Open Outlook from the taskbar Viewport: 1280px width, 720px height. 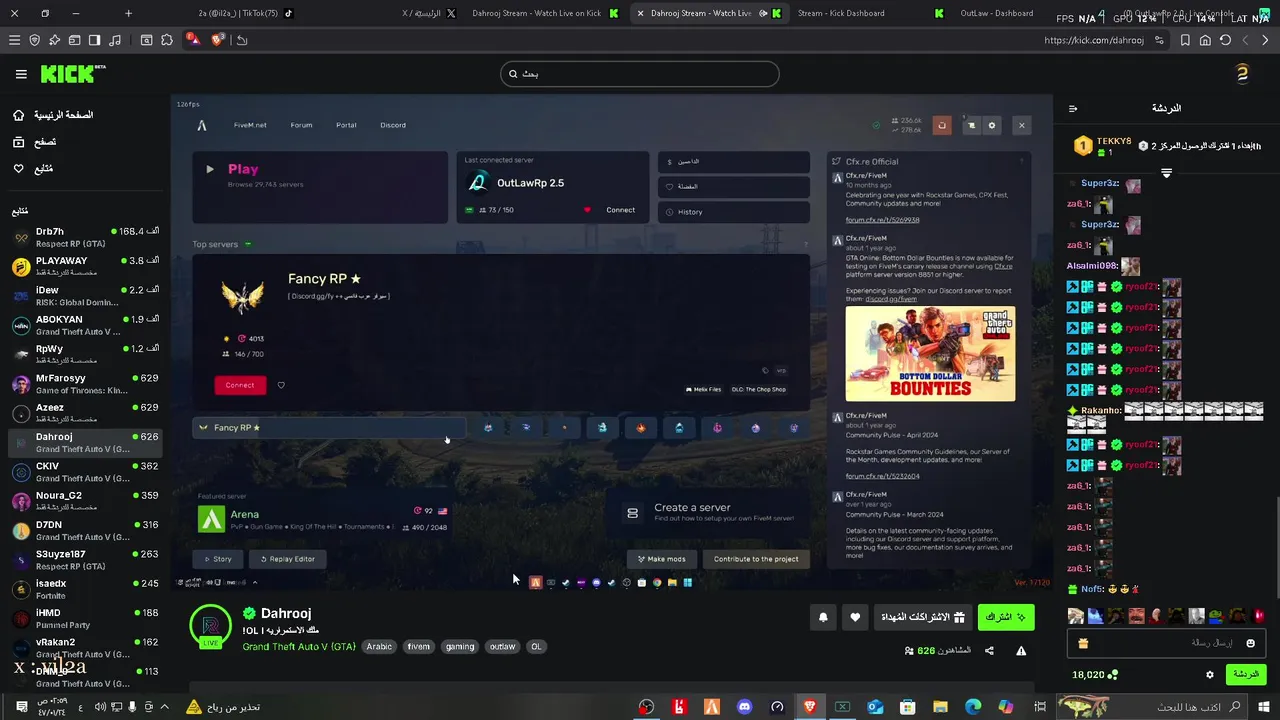875,707
